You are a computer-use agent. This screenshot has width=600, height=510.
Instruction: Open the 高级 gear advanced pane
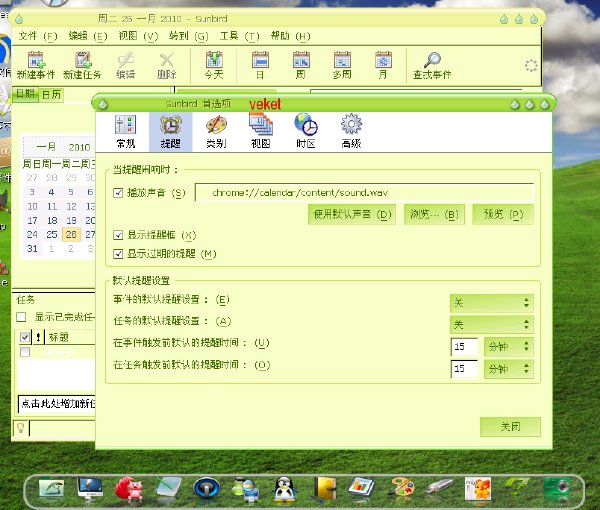pos(351,131)
